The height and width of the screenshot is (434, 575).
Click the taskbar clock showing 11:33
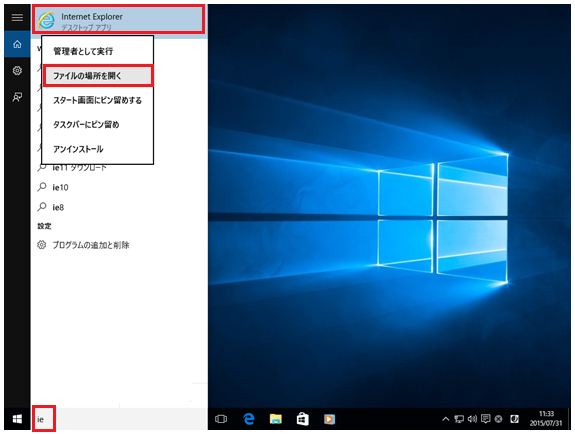coord(546,419)
